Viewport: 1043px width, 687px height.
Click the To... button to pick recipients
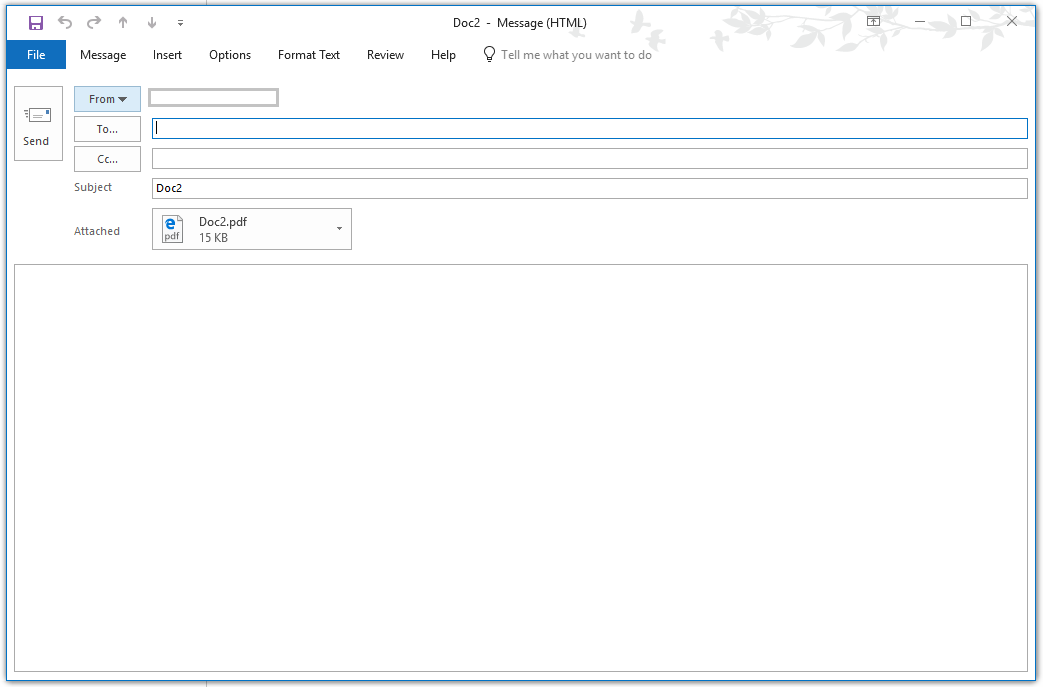107,129
